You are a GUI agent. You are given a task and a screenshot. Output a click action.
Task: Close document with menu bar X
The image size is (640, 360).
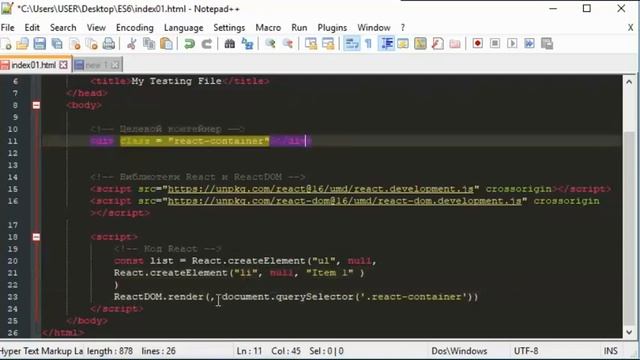[631, 28]
